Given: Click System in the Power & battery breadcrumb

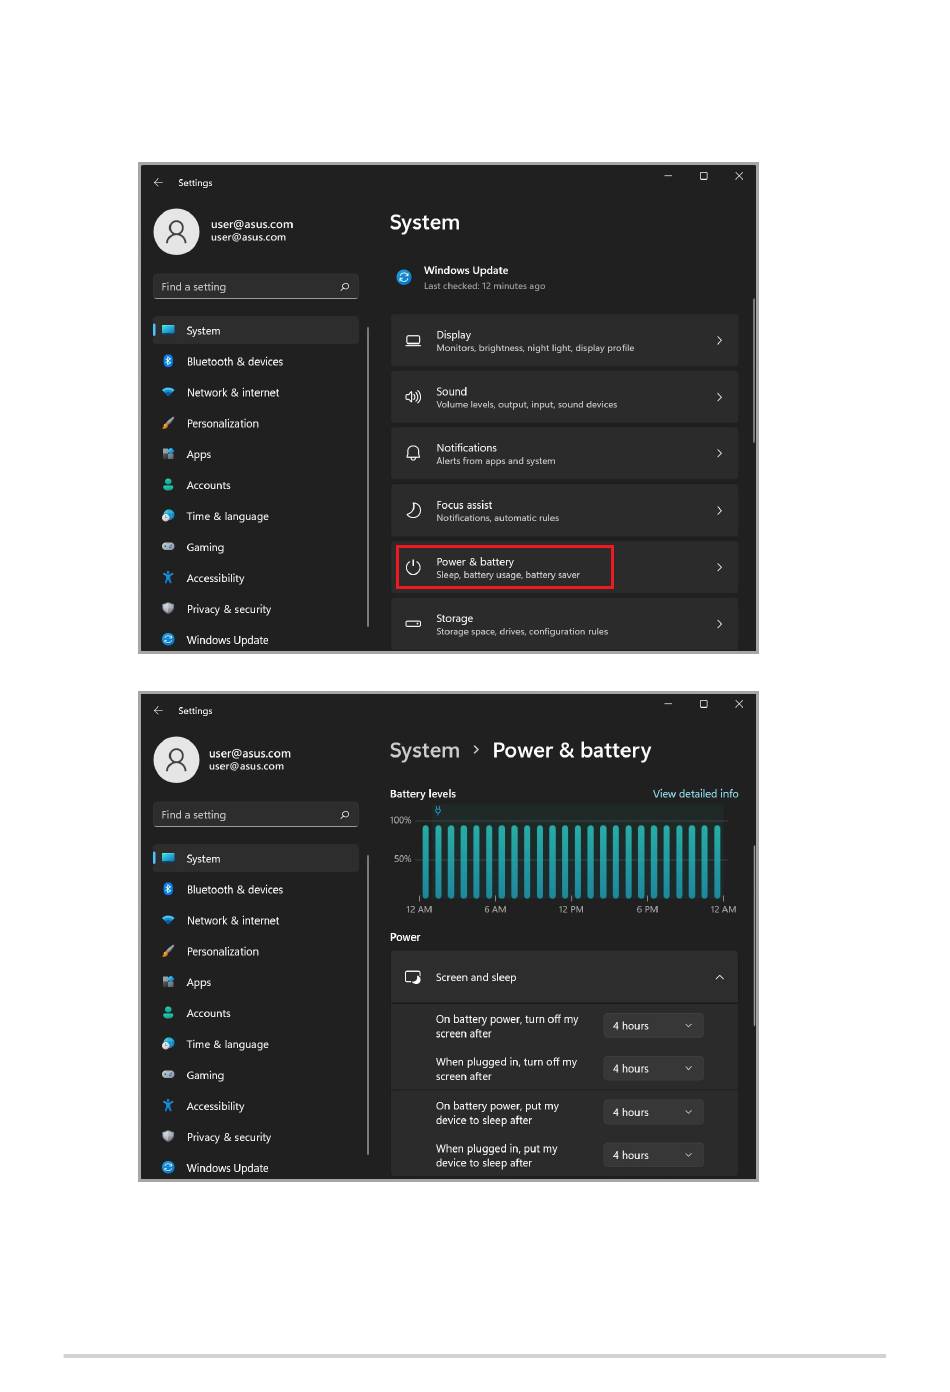Looking at the screenshot, I should 424,750.
